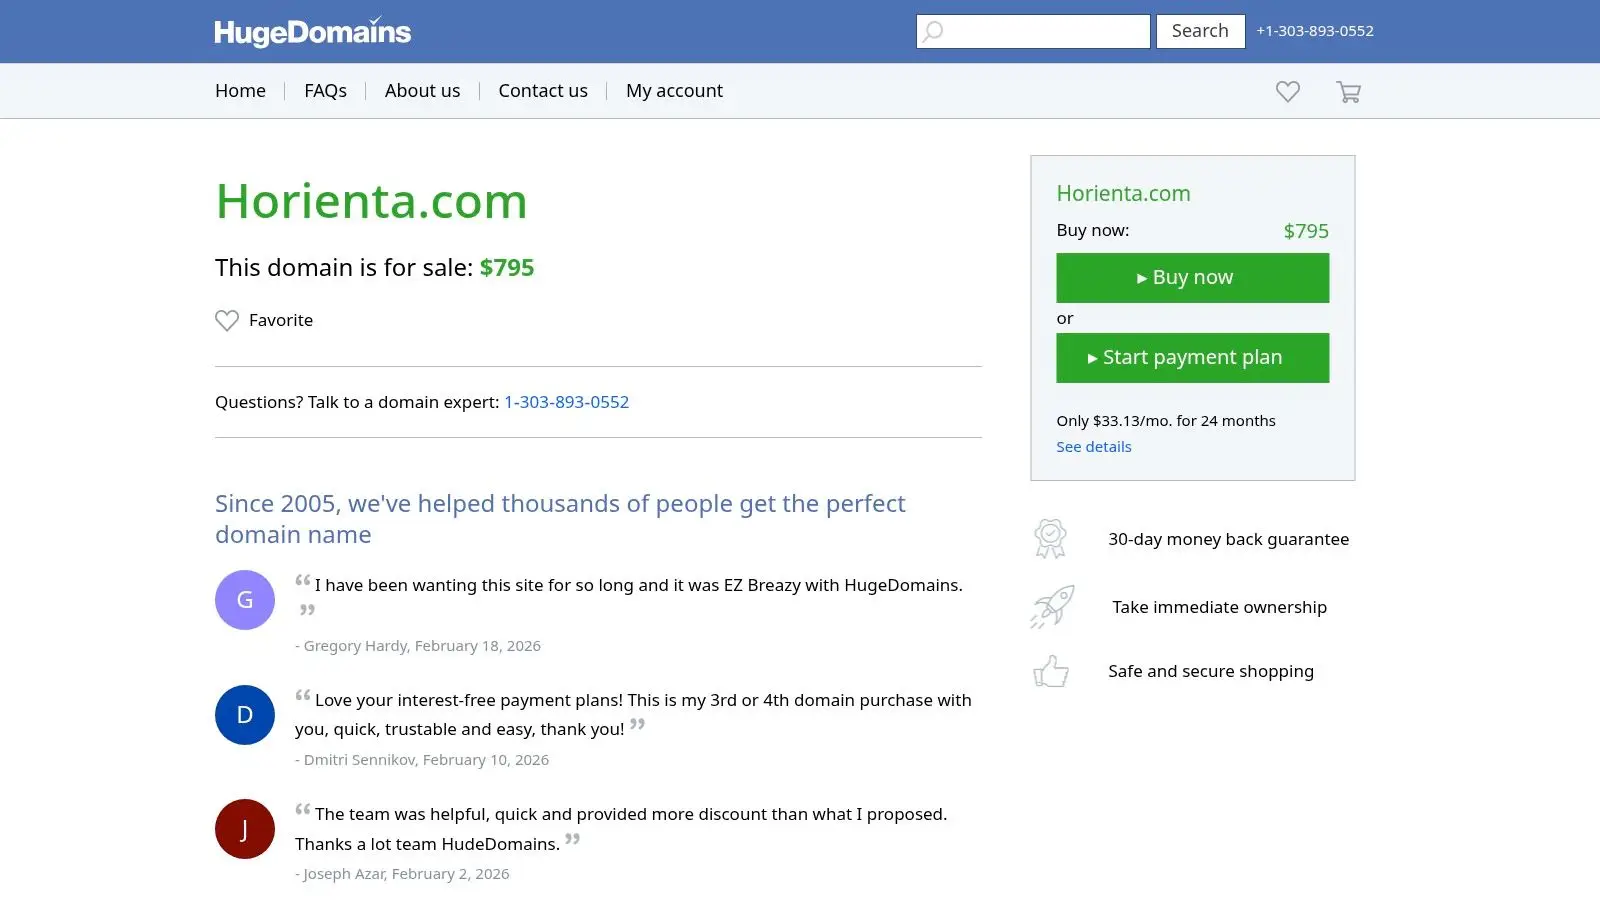
Task: Call the 1-303-893-0552 domain expert link
Action: coord(567,402)
